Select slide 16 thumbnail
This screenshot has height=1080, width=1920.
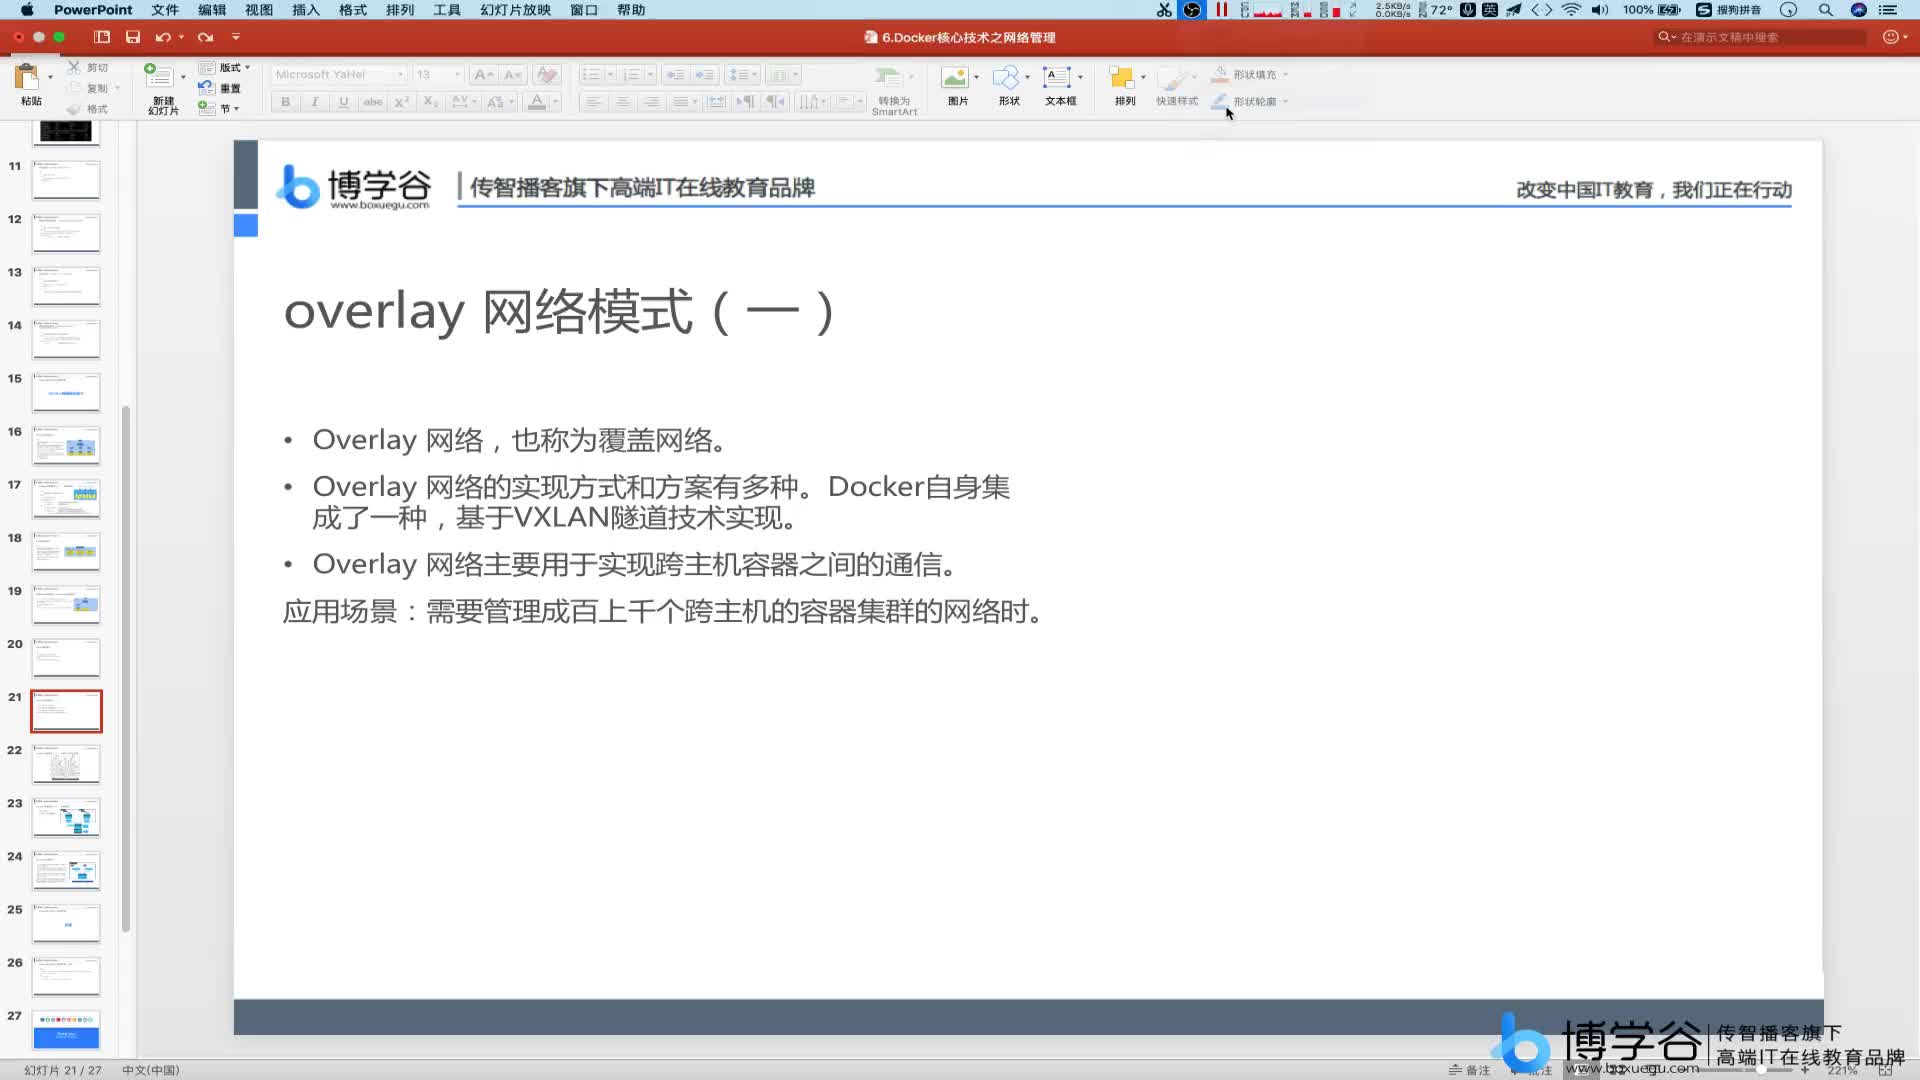66,446
